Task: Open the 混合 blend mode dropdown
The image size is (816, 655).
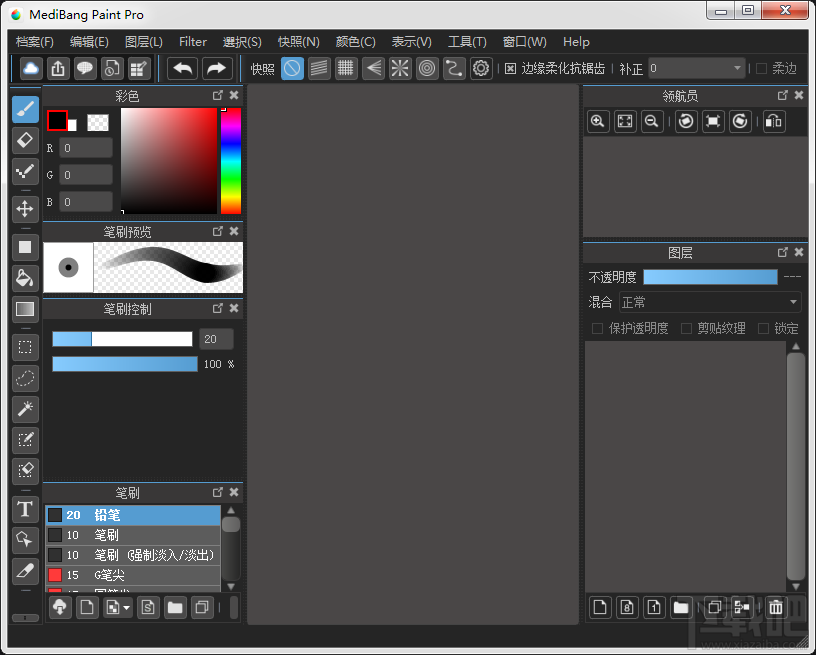Action: [710, 302]
